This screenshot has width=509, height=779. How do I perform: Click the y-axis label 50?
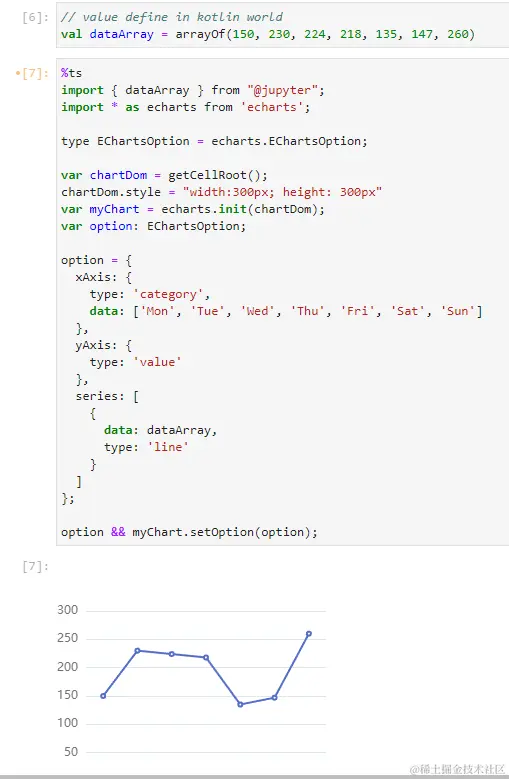tap(71, 752)
